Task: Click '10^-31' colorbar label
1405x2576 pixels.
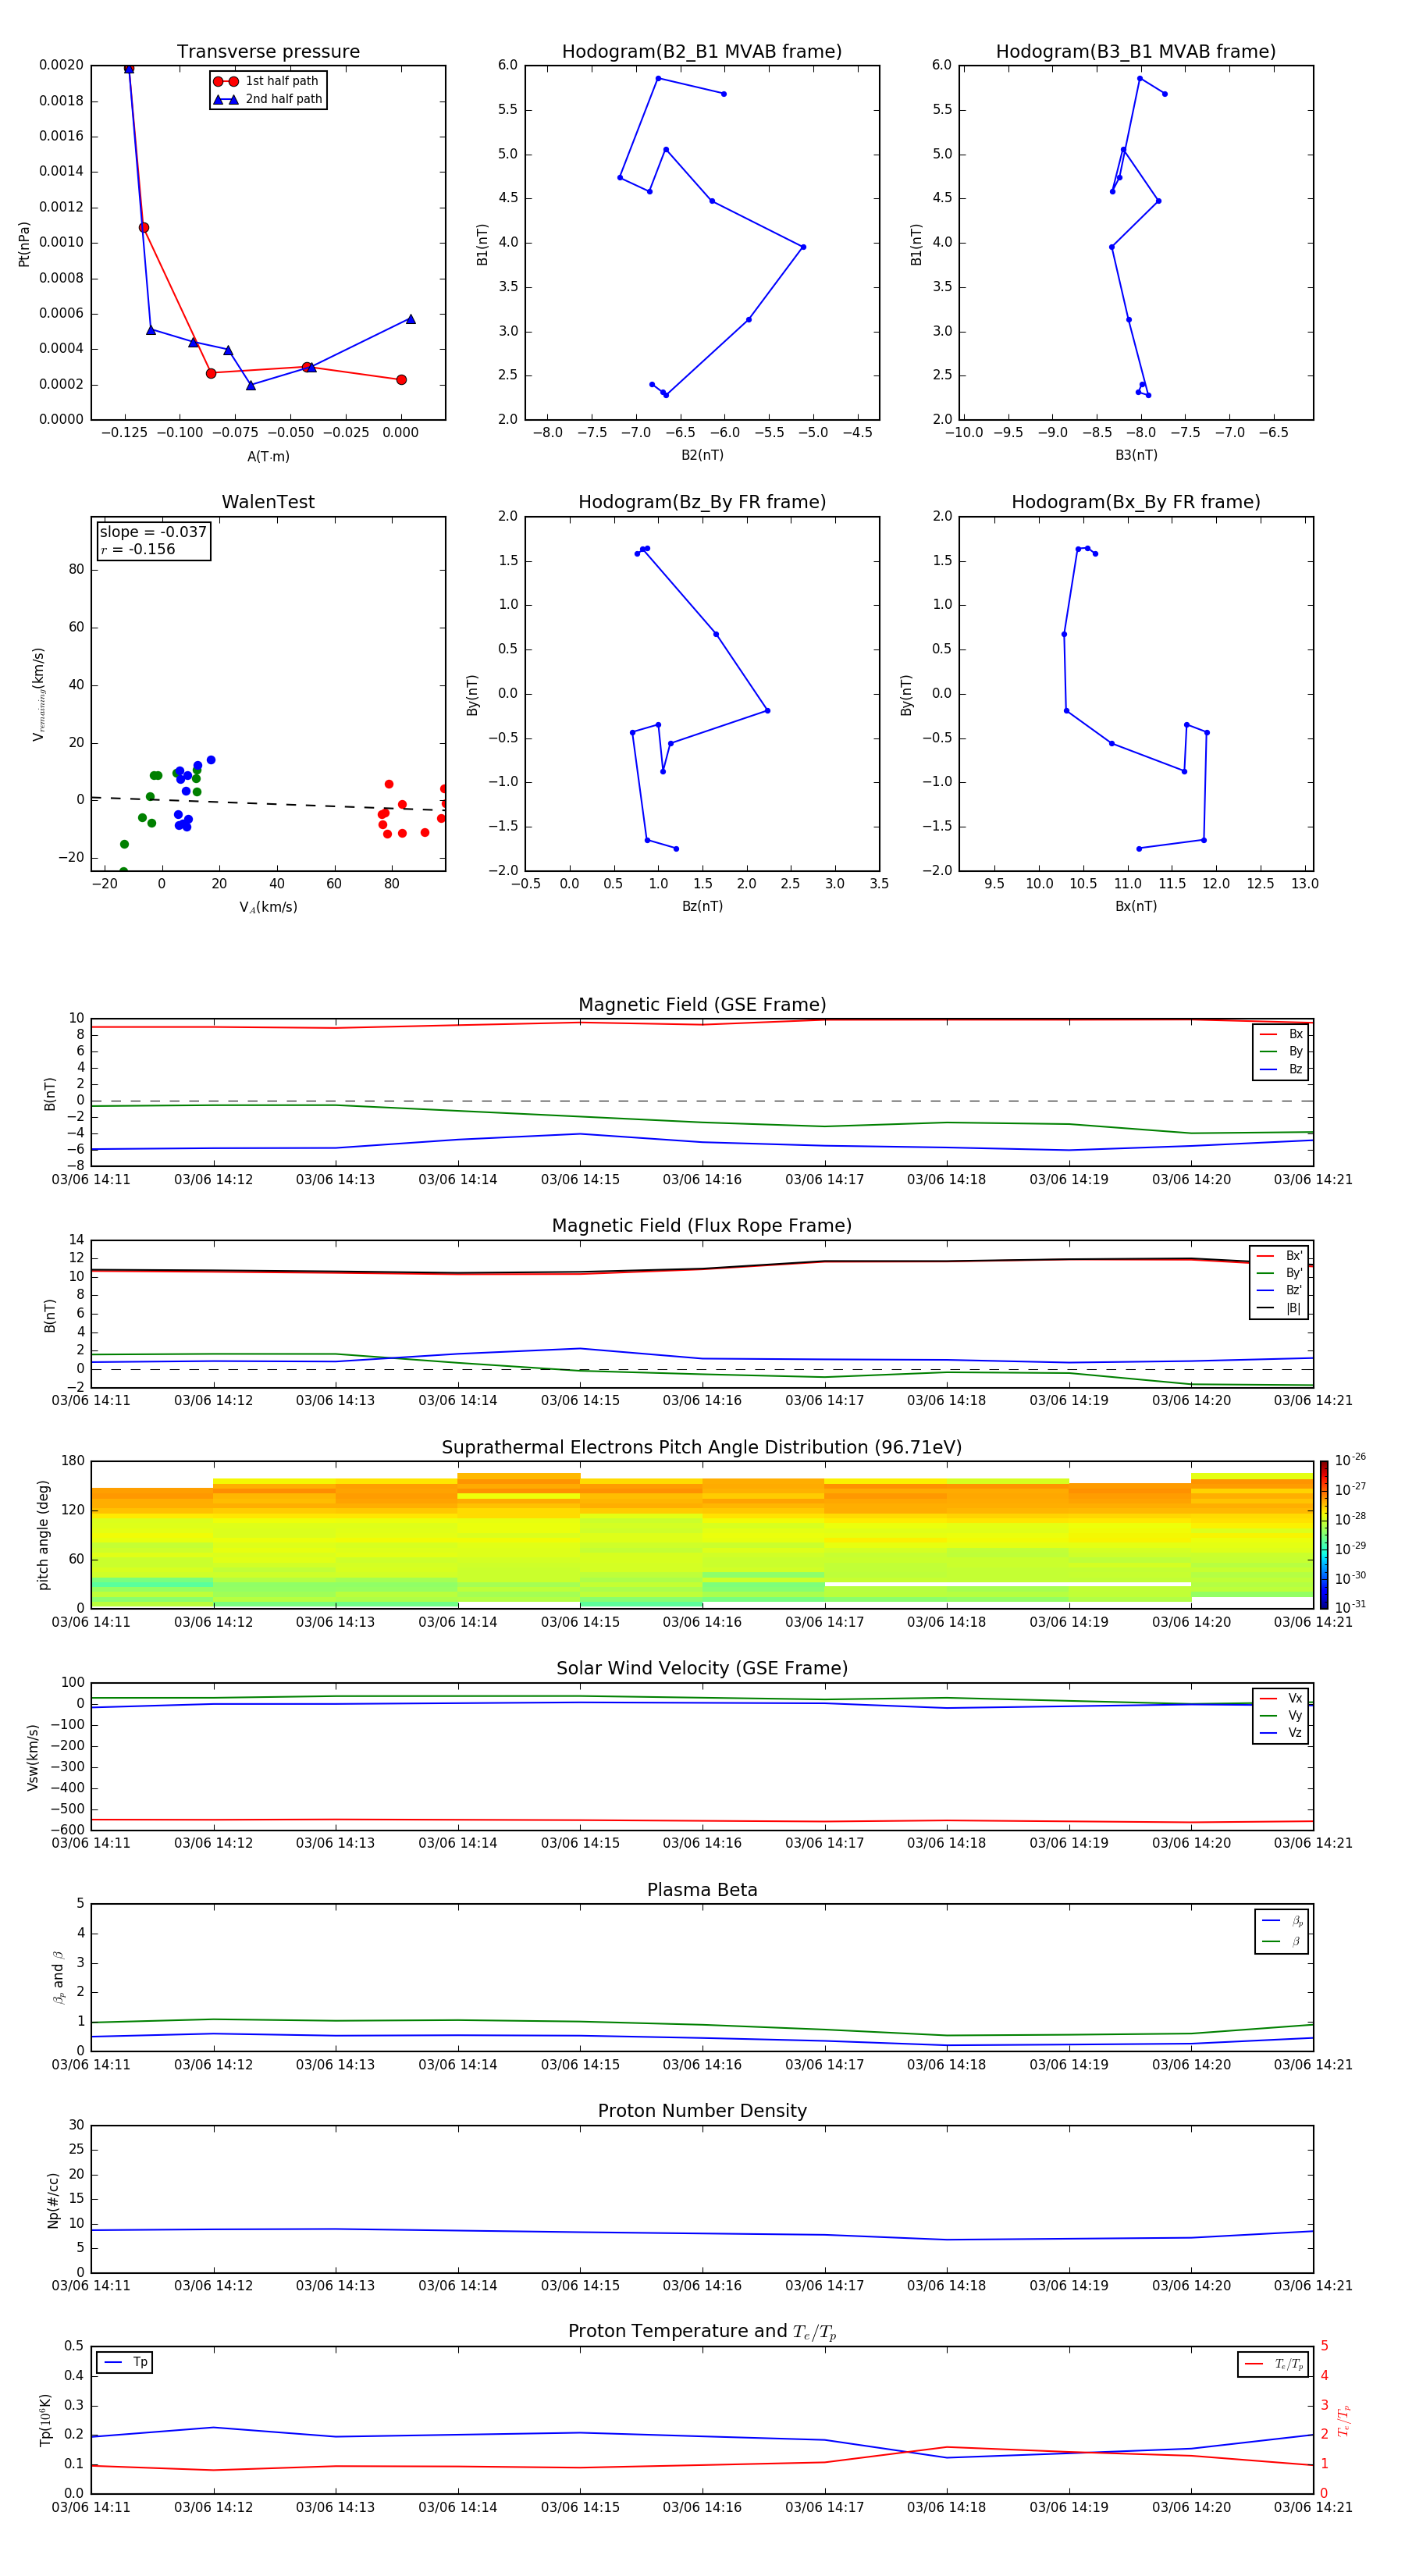Action: 1350,1607
